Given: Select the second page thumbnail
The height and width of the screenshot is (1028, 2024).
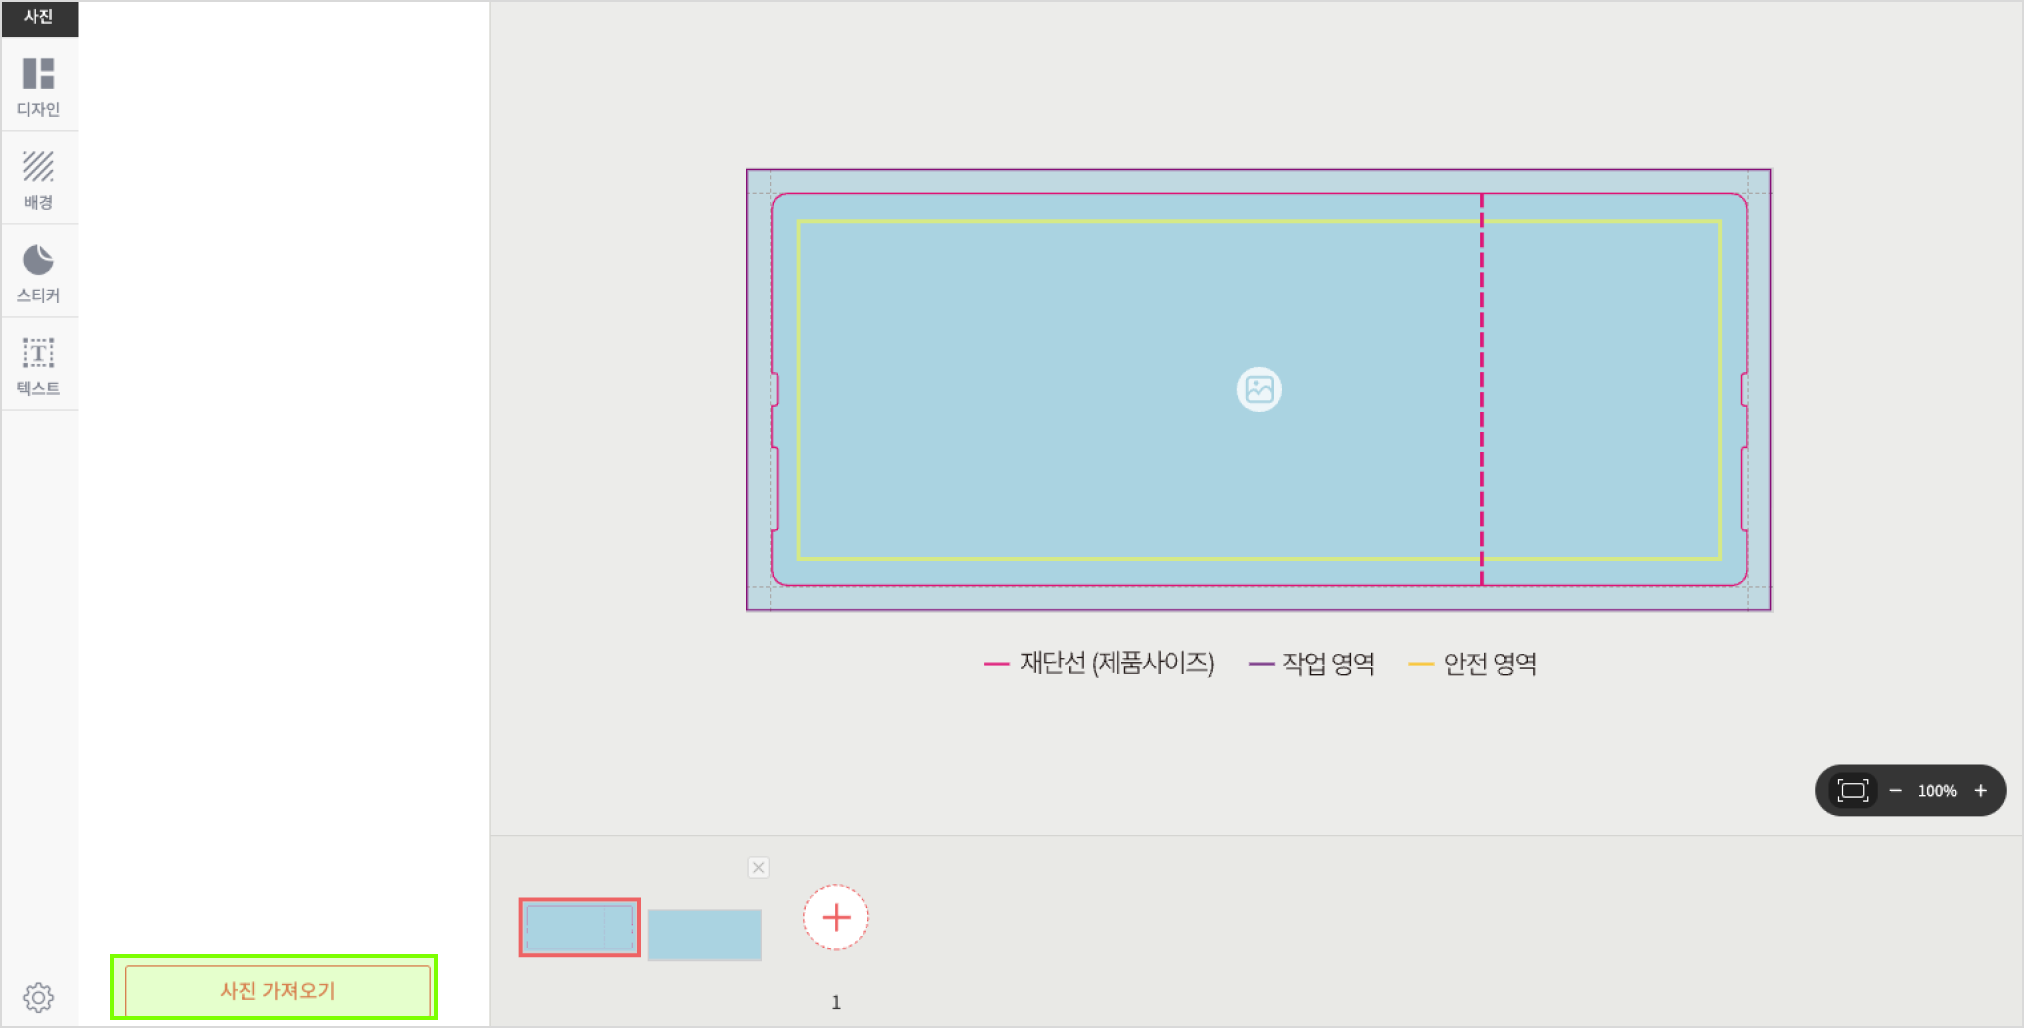Looking at the screenshot, I should [x=705, y=934].
